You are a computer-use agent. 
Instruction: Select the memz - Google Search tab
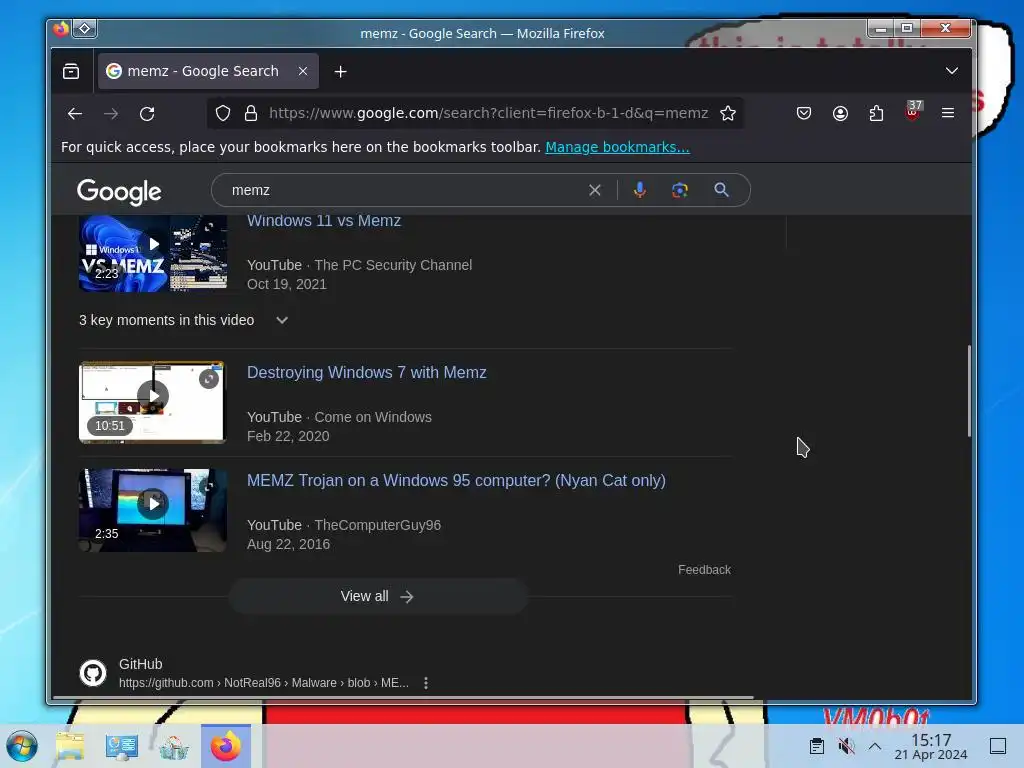click(x=208, y=71)
